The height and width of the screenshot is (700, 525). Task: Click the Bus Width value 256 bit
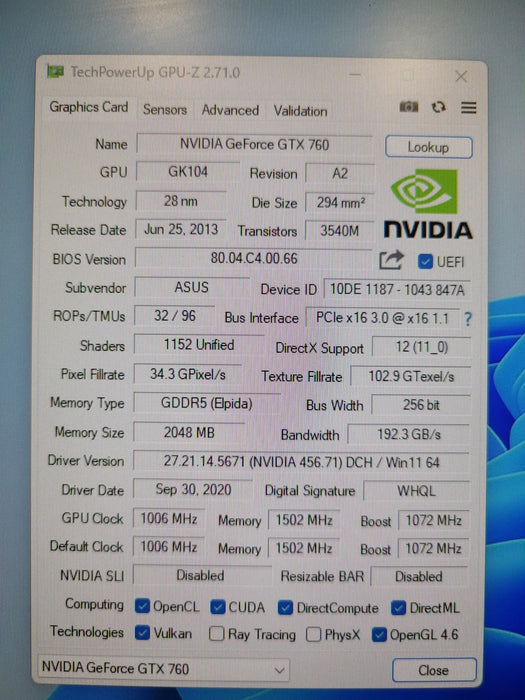[x=421, y=405]
